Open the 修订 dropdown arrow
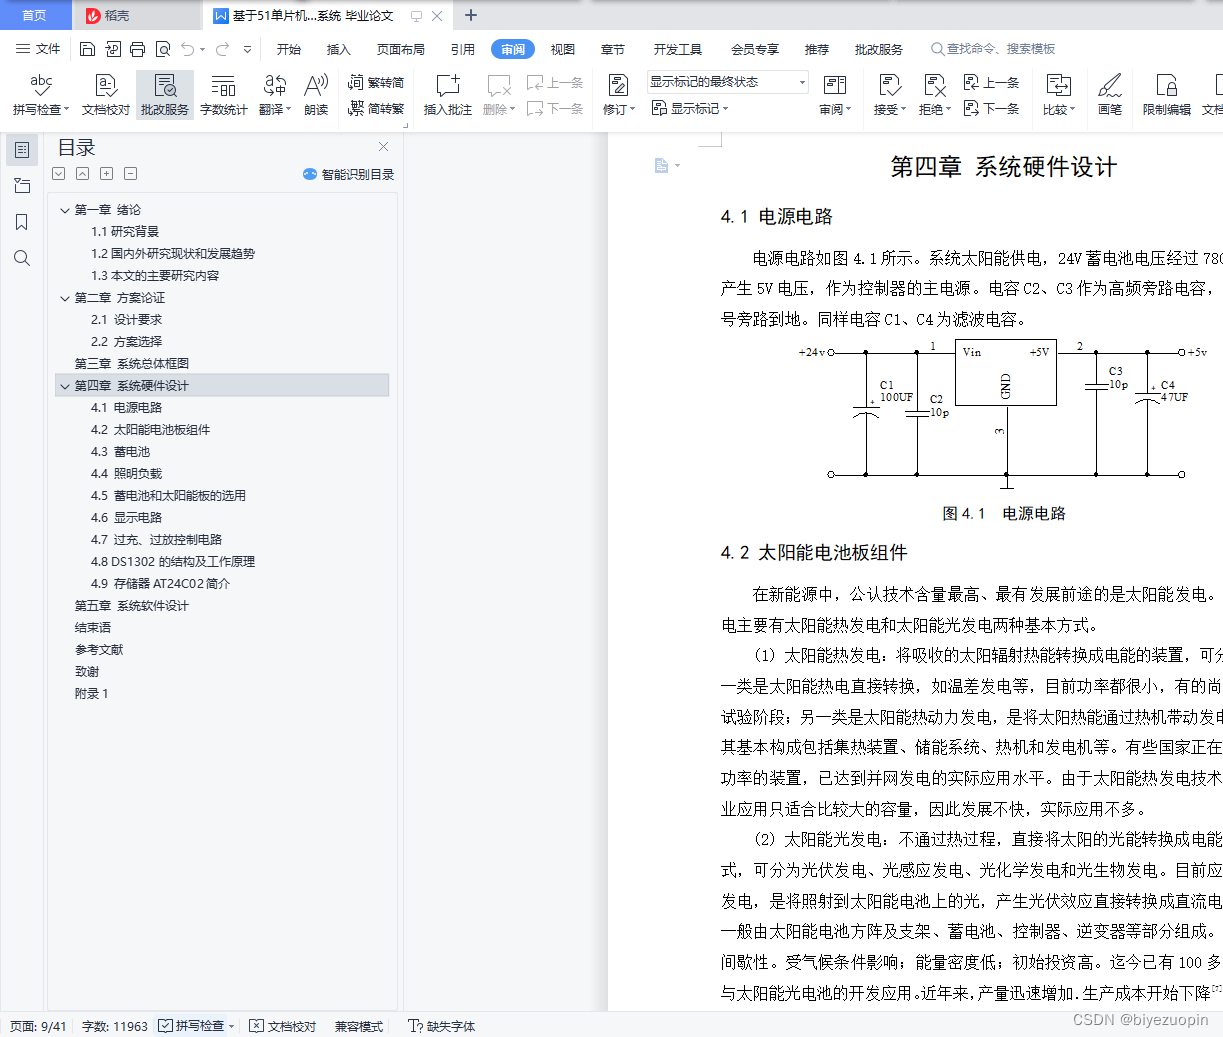This screenshot has height=1037, width=1223. pos(631,110)
